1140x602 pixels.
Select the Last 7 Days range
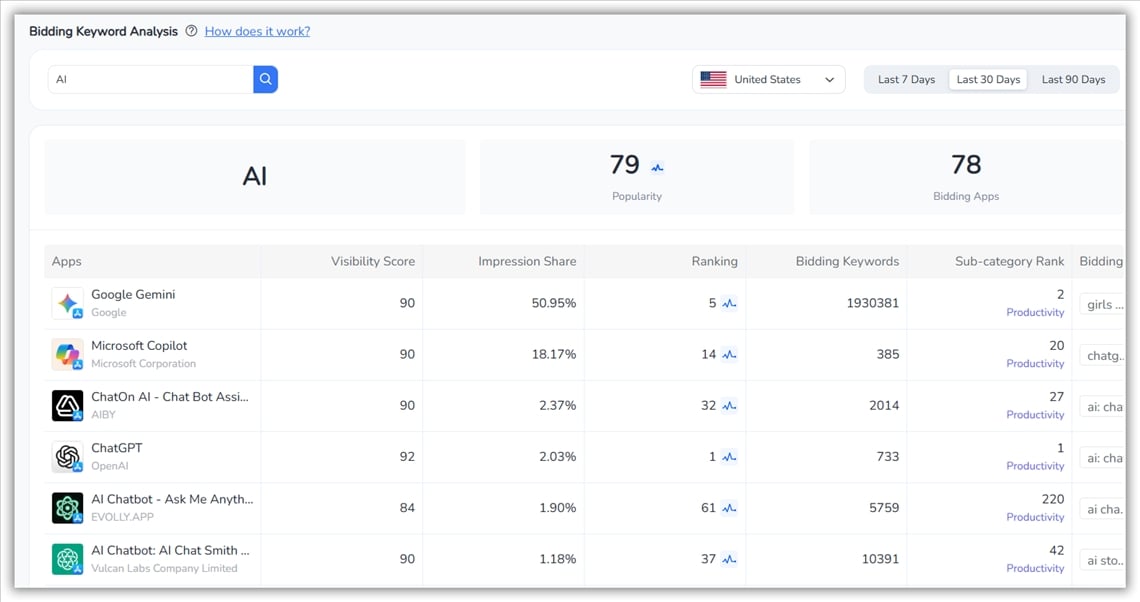(906, 80)
